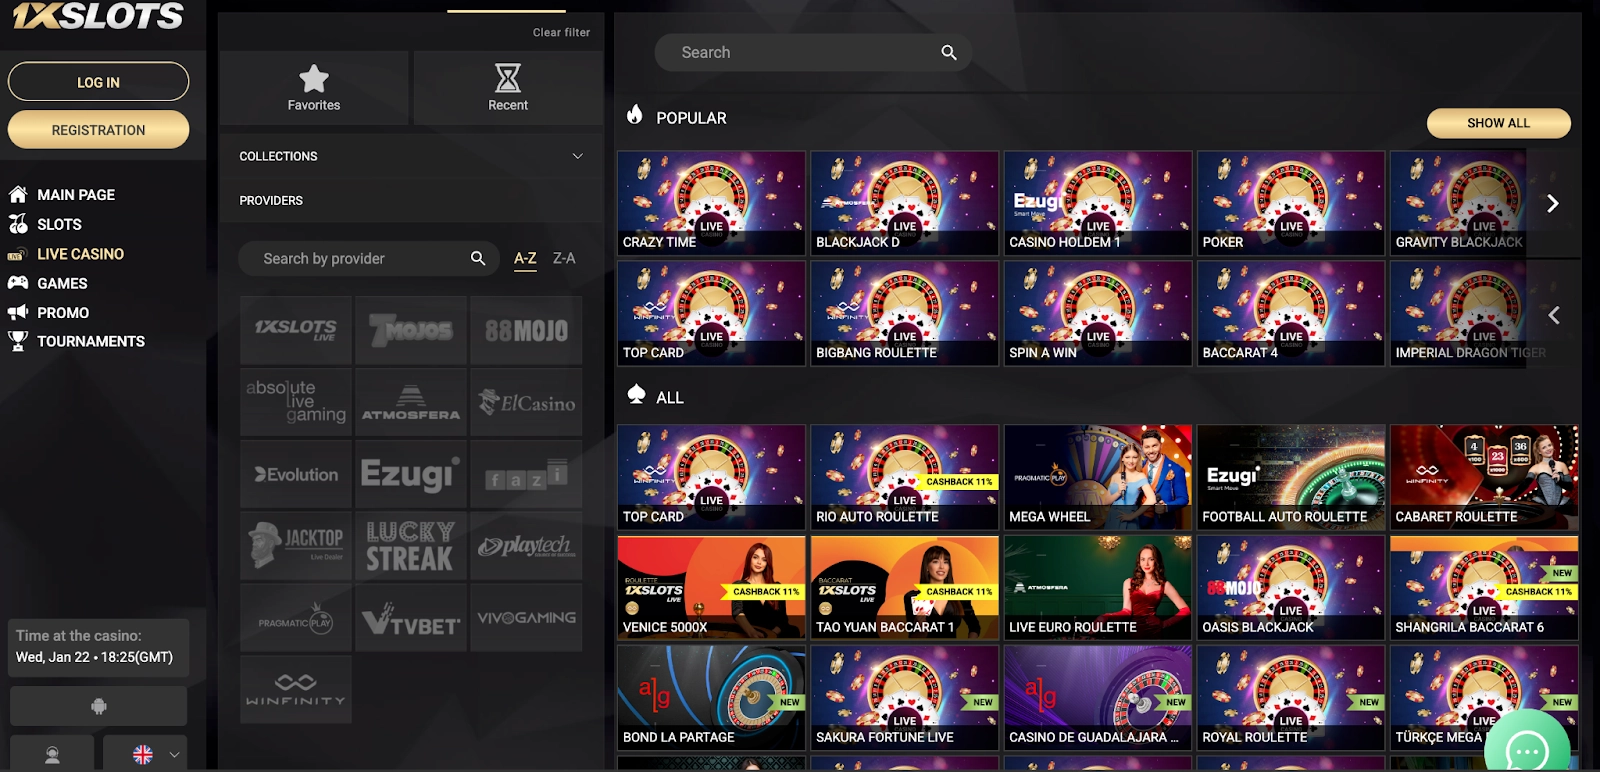Open the Mega Wheel game

click(x=1098, y=477)
